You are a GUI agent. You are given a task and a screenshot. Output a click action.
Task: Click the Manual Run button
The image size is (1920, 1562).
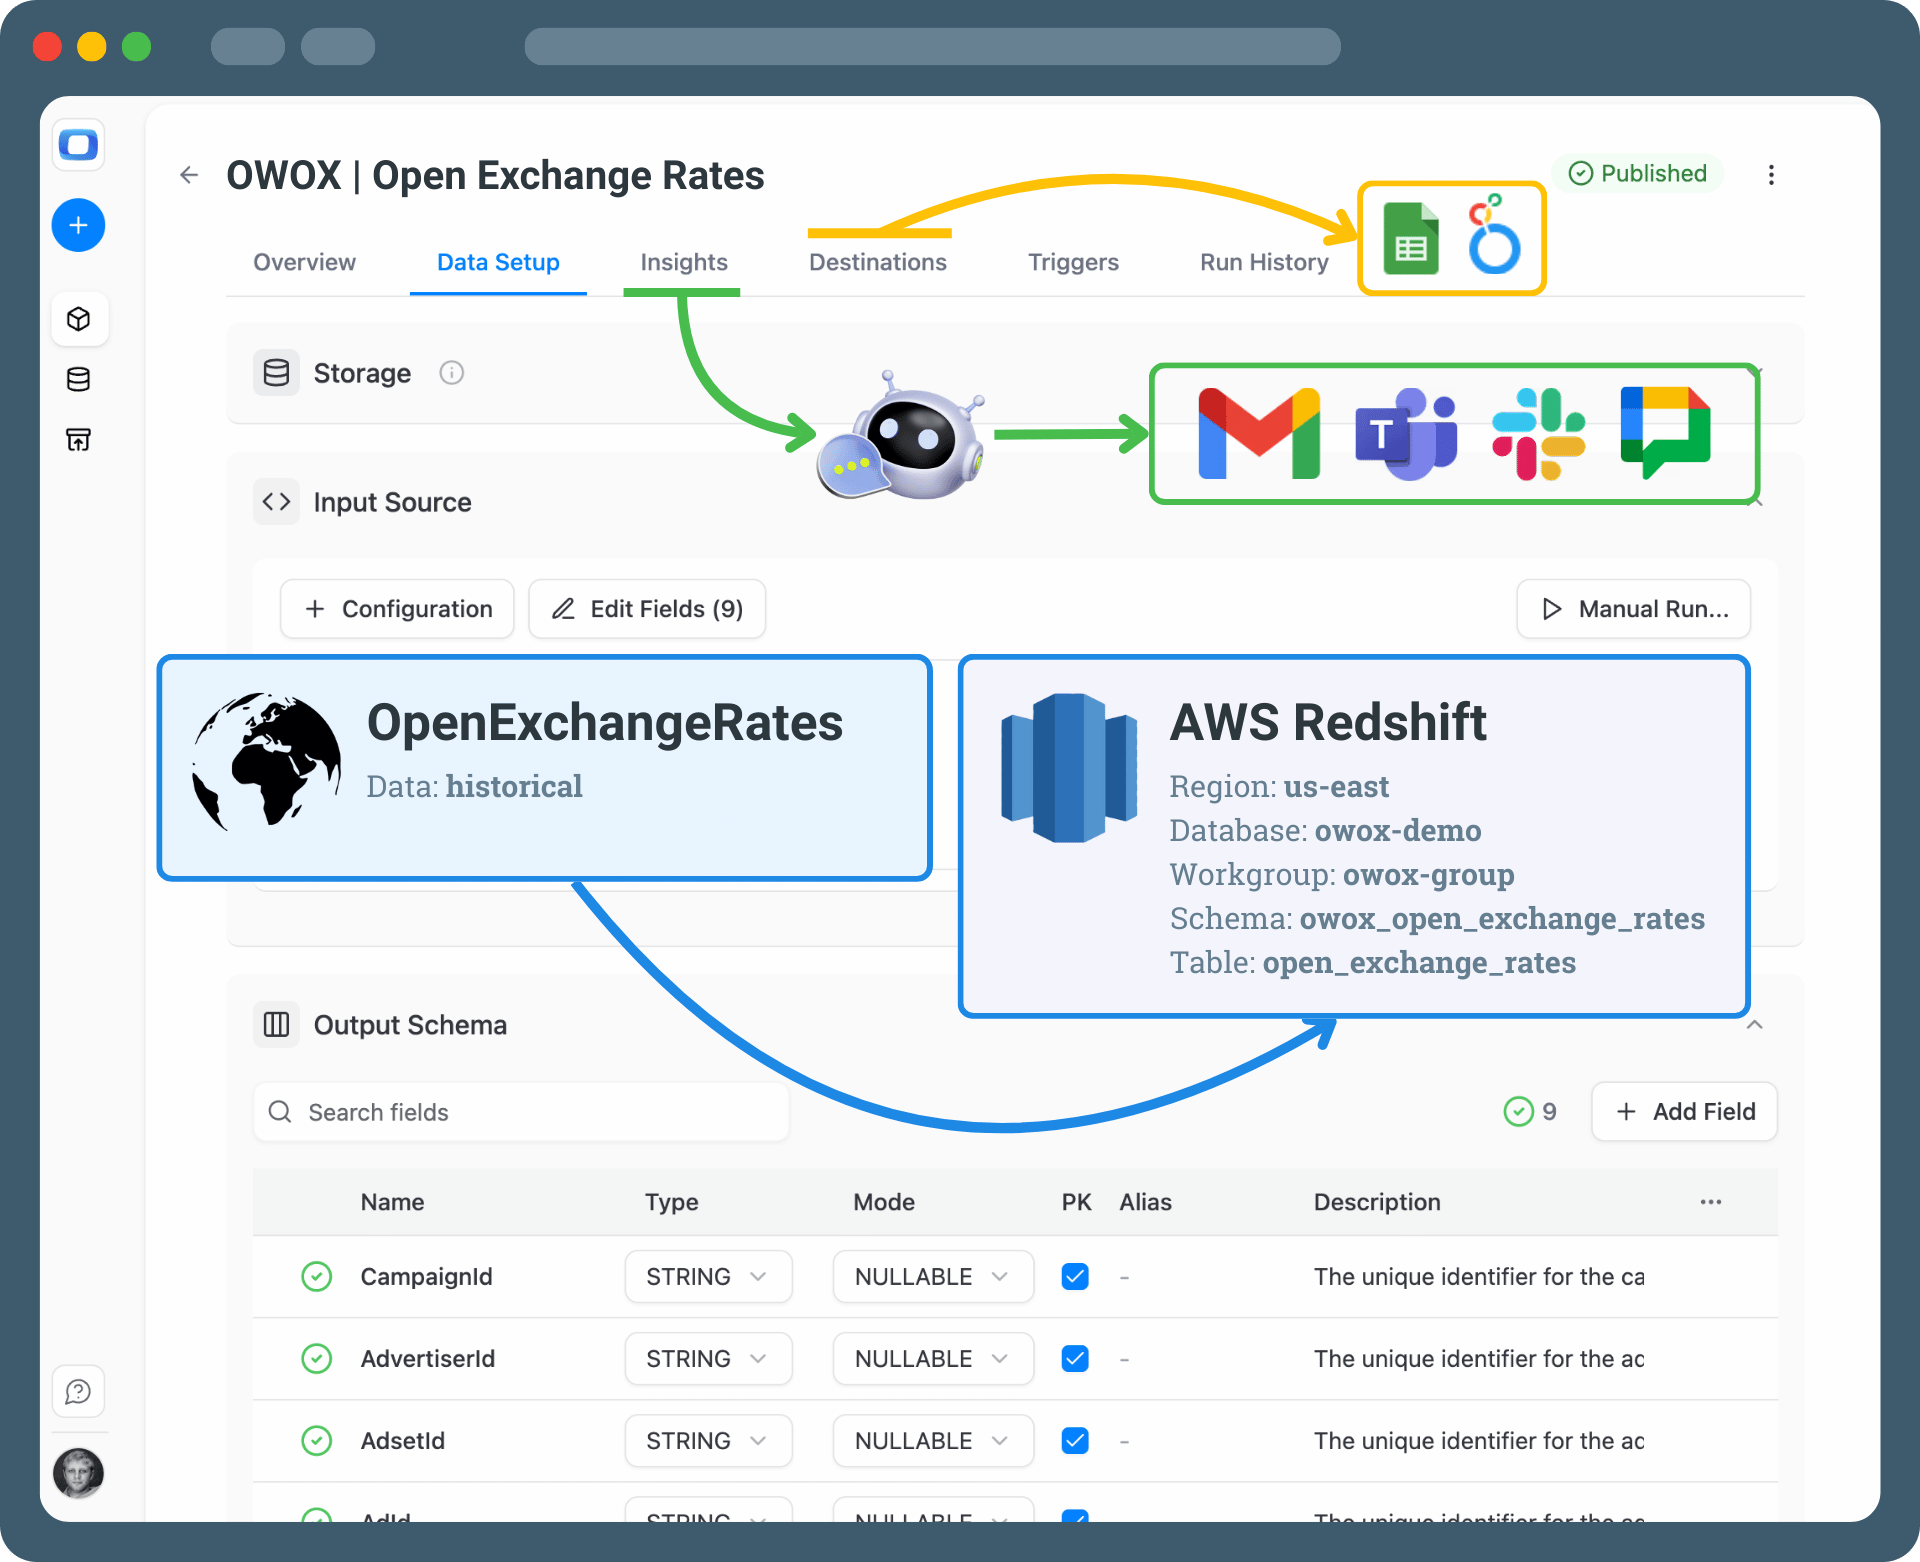click(x=1633, y=609)
